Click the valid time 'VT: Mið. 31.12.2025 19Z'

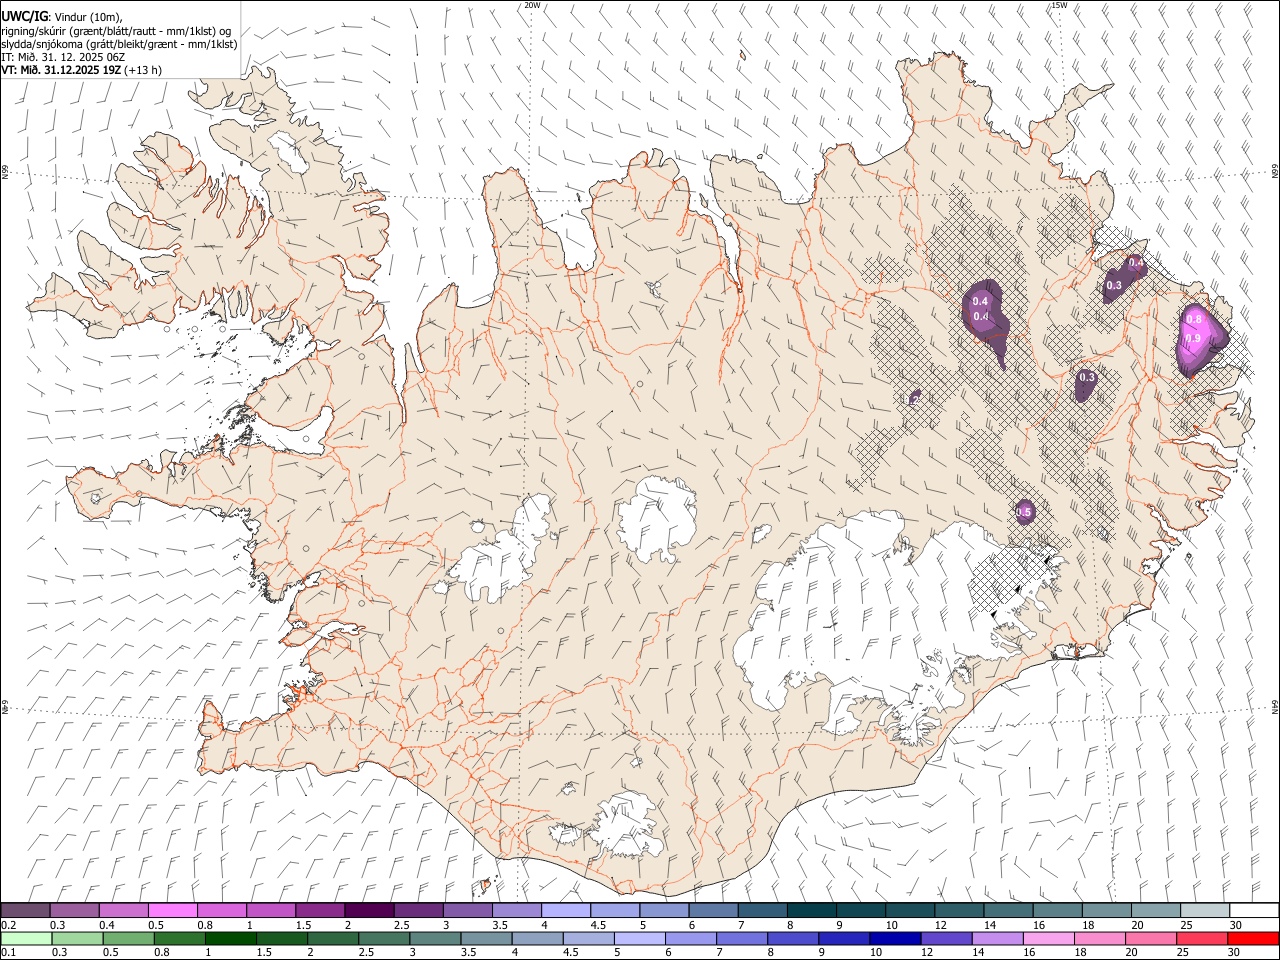pyautogui.click(x=61, y=70)
